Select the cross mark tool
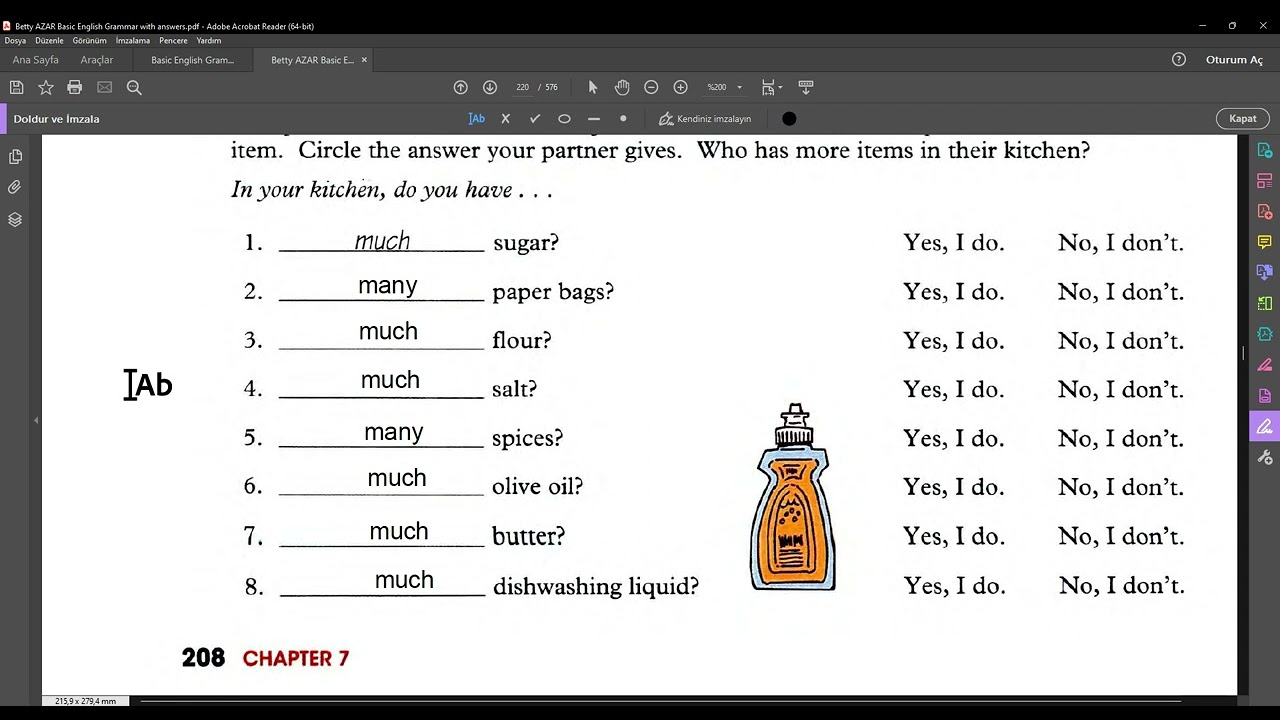This screenshot has width=1280, height=720. (x=505, y=118)
